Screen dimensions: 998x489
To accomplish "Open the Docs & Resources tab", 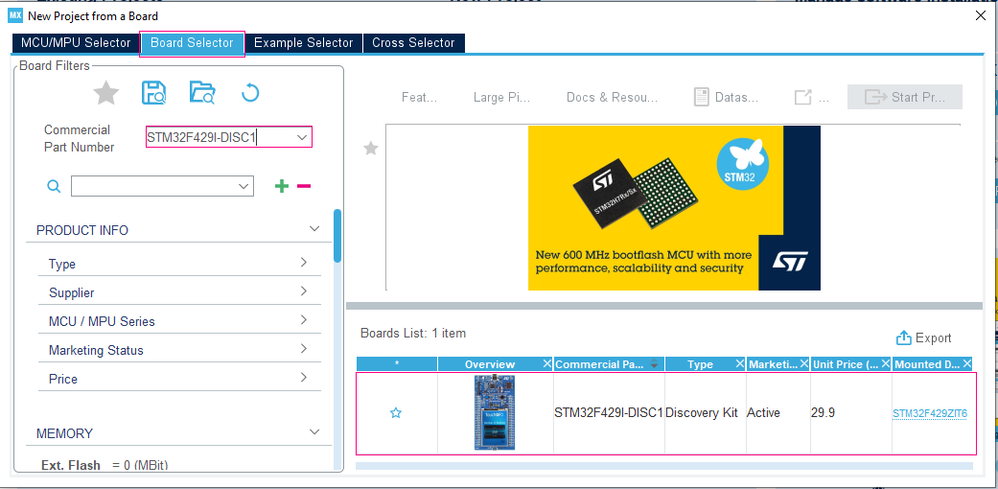I will point(612,97).
